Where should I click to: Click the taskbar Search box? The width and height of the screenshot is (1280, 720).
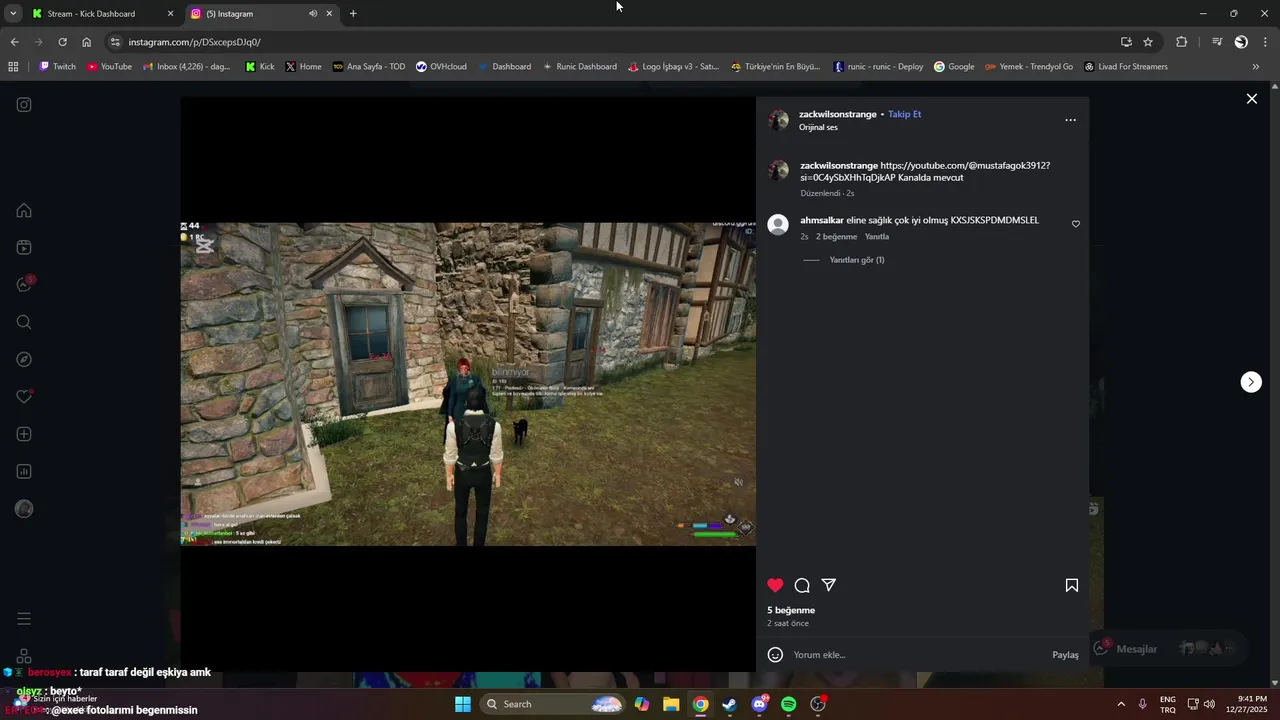tap(552, 704)
